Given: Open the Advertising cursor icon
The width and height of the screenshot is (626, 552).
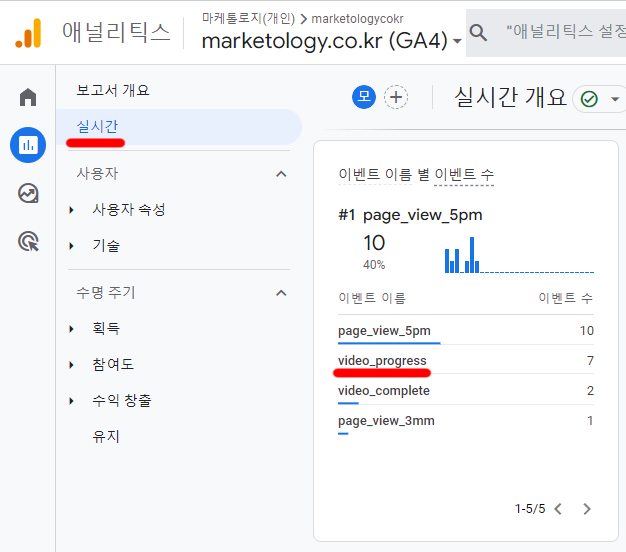Looking at the screenshot, I should 29,241.
